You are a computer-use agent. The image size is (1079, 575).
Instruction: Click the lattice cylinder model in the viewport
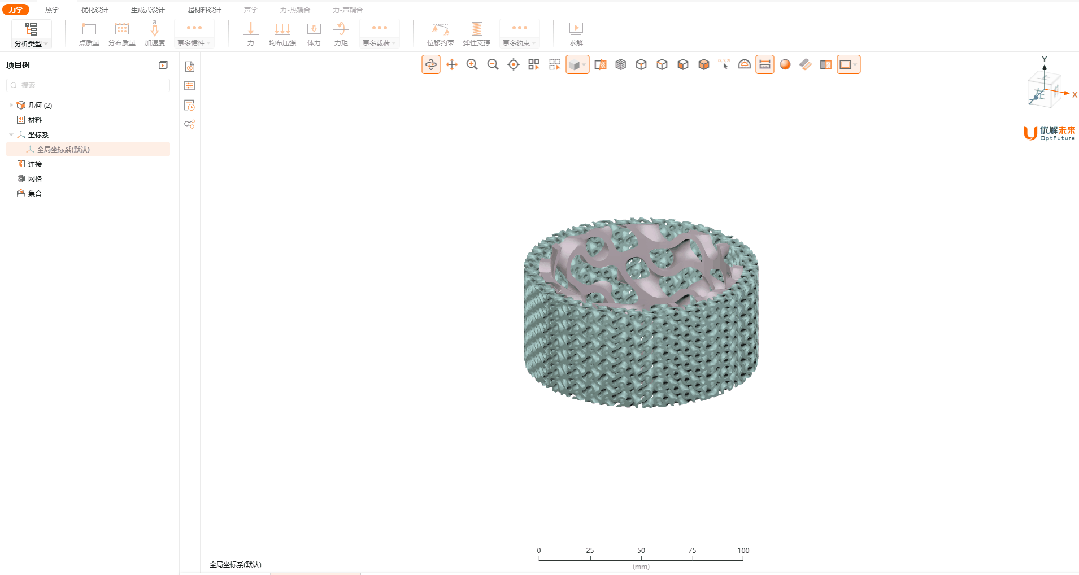click(641, 312)
